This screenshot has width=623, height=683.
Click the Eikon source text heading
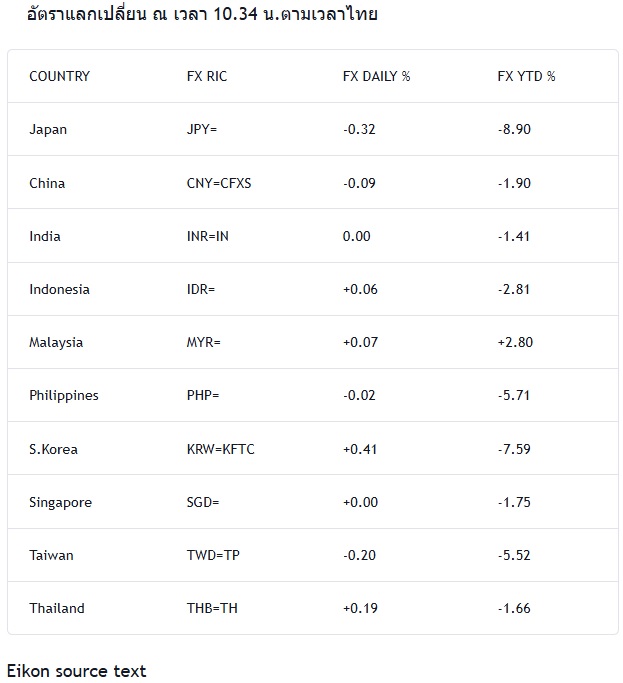coord(77,670)
